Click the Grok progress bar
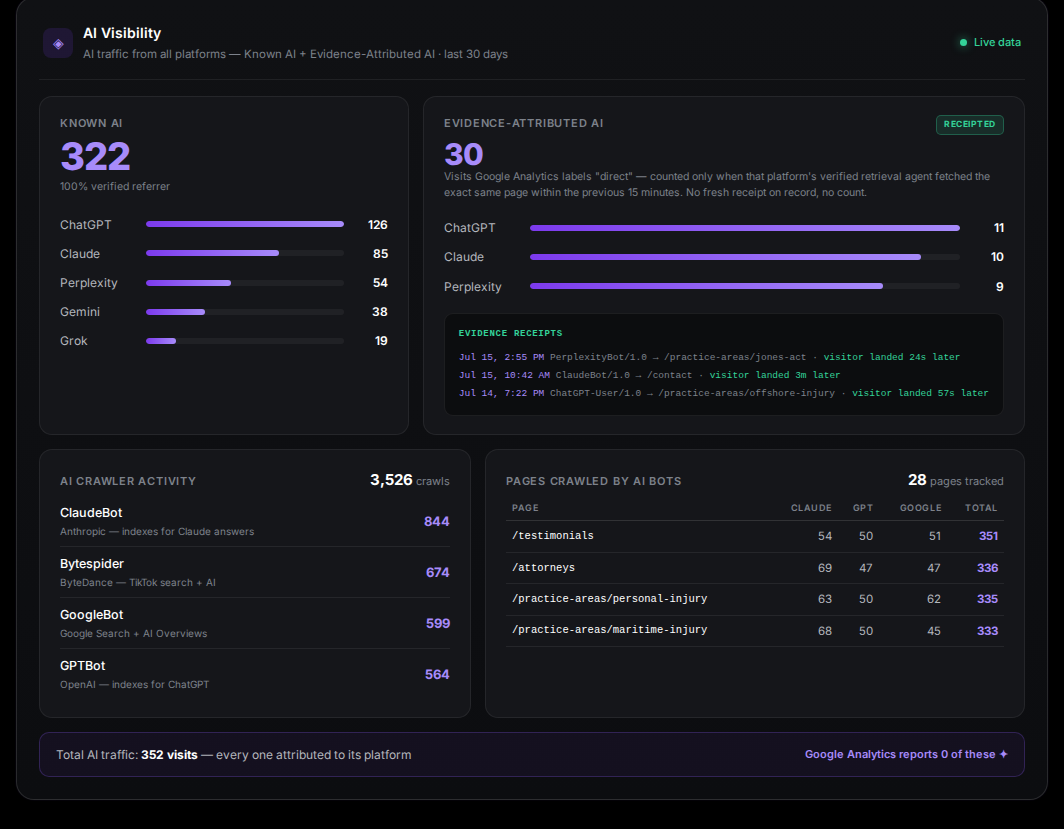This screenshot has width=1064, height=829. (244, 341)
